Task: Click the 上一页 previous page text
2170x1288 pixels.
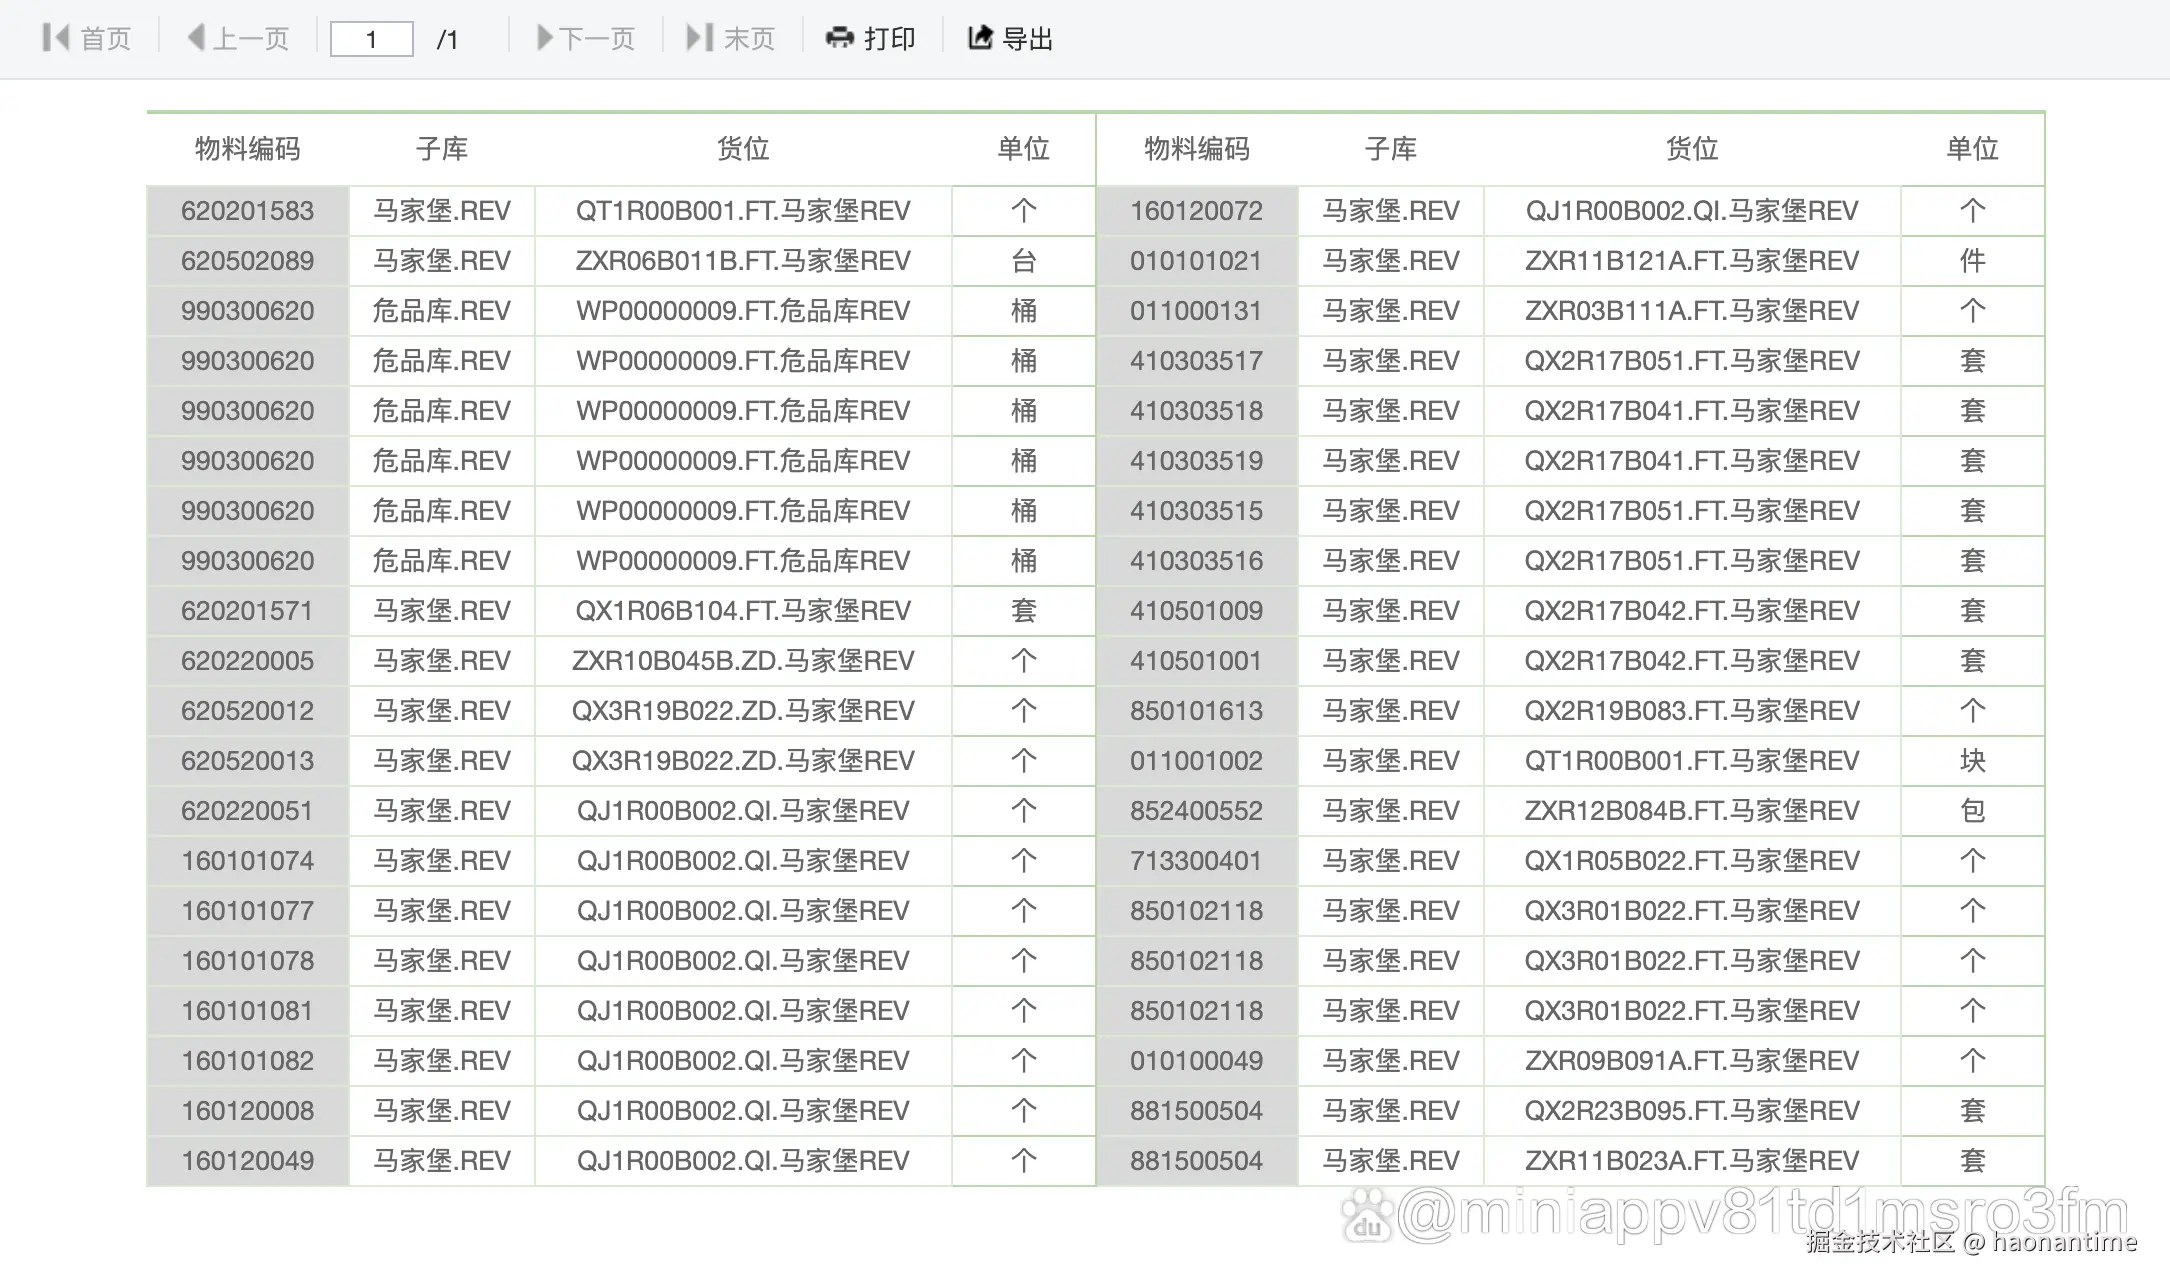Action: click(251, 39)
